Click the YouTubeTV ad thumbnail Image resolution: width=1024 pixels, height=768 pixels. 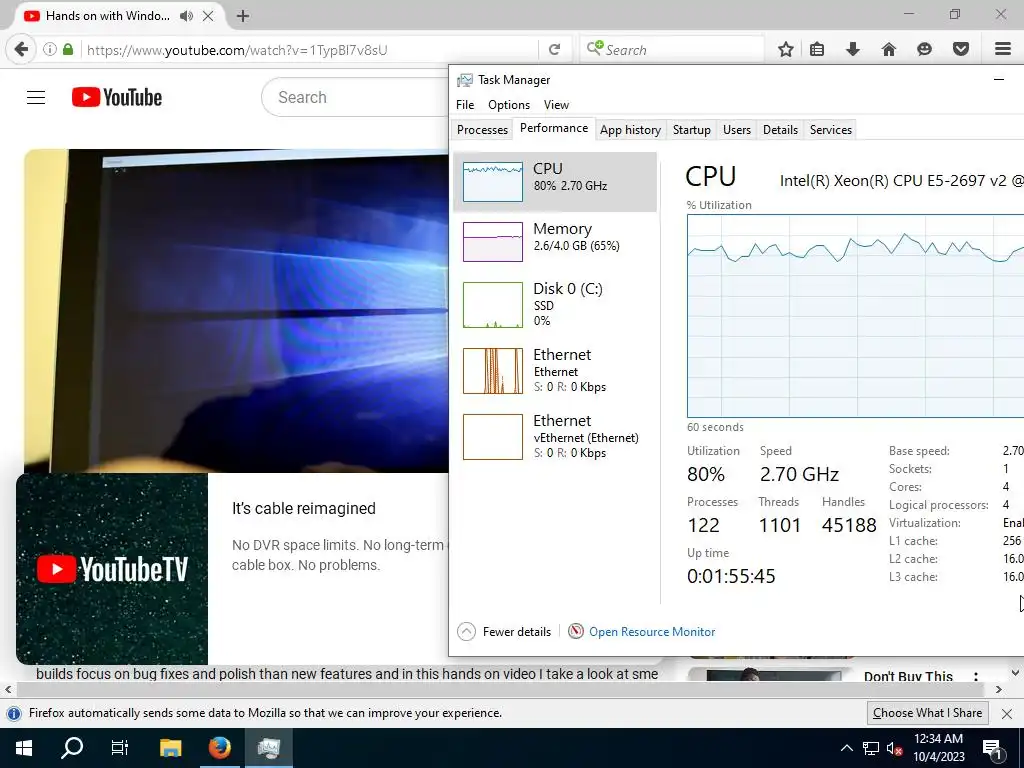(x=112, y=569)
